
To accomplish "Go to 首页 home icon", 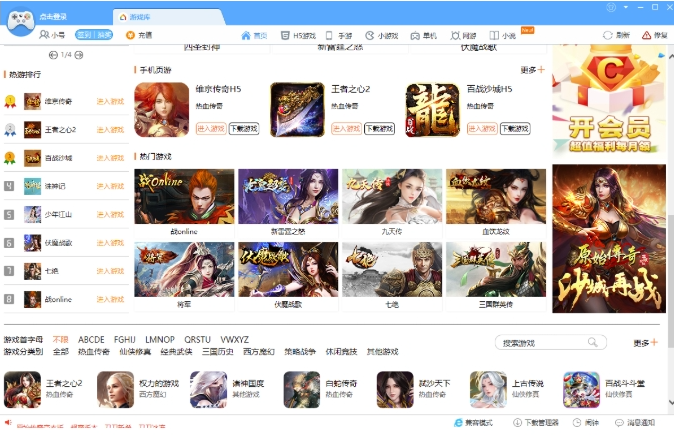I will (245, 35).
